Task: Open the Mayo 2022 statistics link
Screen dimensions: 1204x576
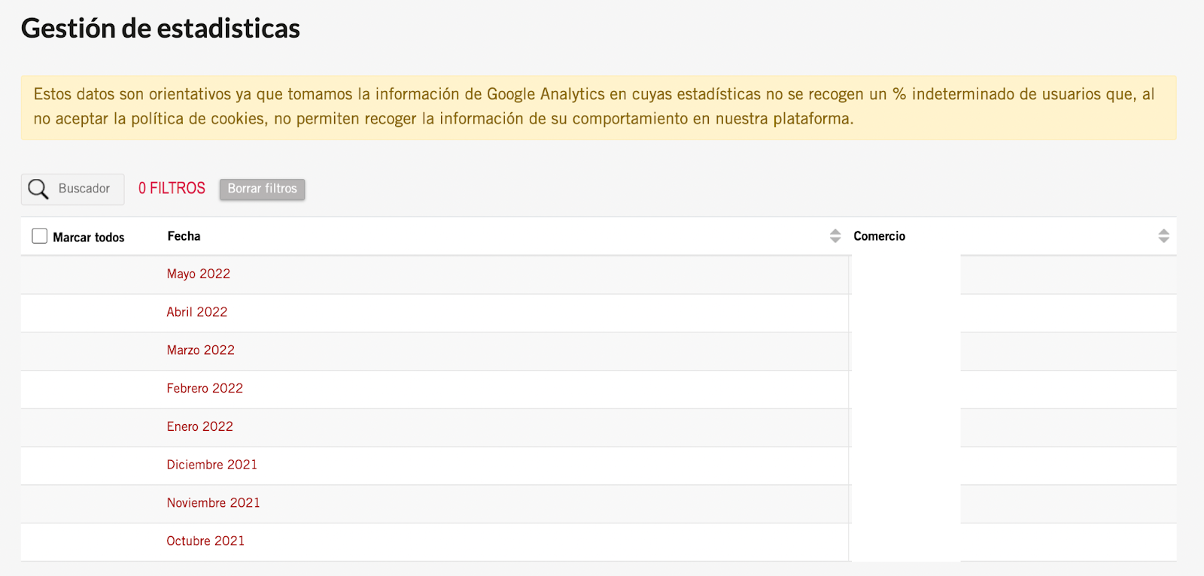Action: pyautogui.click(x=198, y=274)
